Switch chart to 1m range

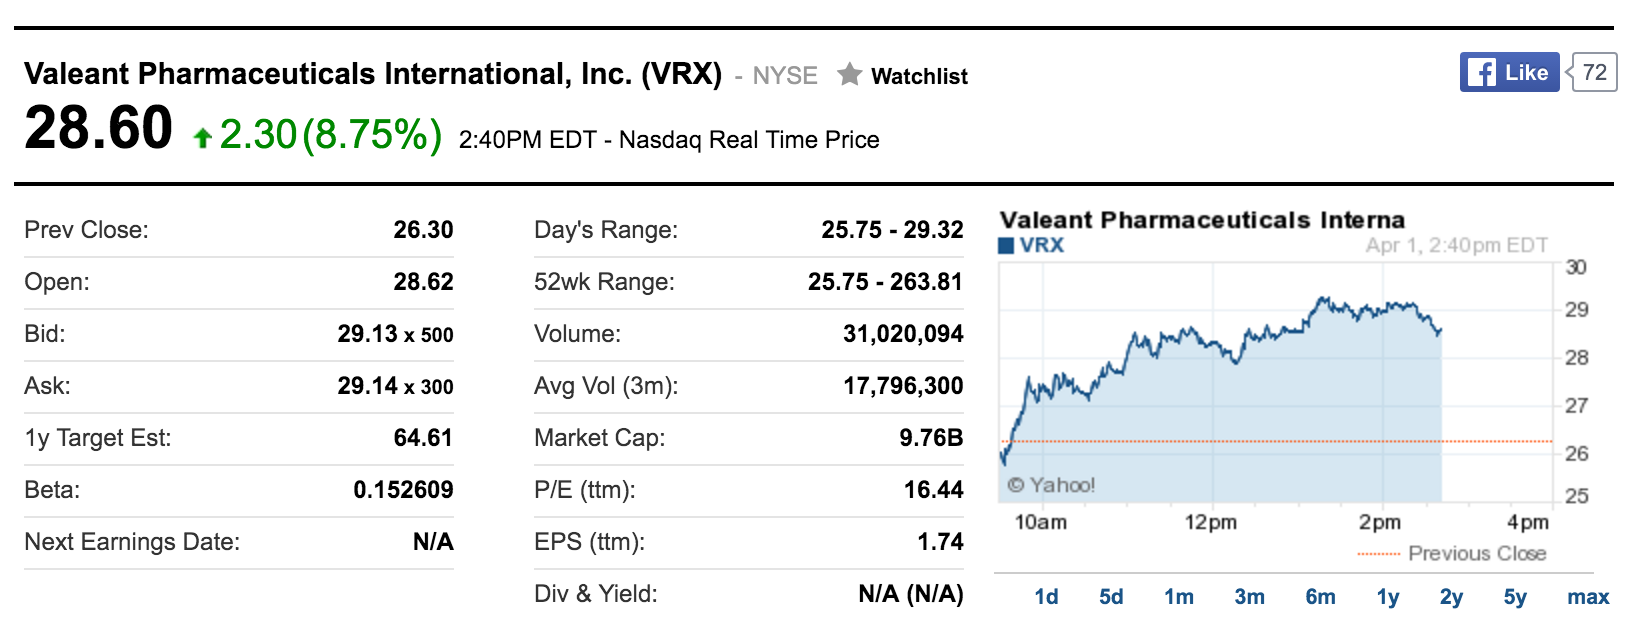(1179, 597)
